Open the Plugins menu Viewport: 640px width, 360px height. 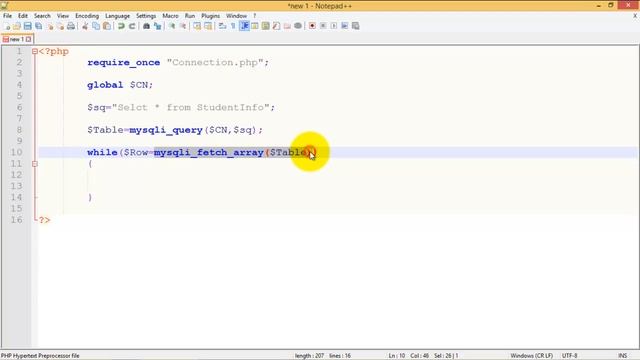(x=211, y=16)
